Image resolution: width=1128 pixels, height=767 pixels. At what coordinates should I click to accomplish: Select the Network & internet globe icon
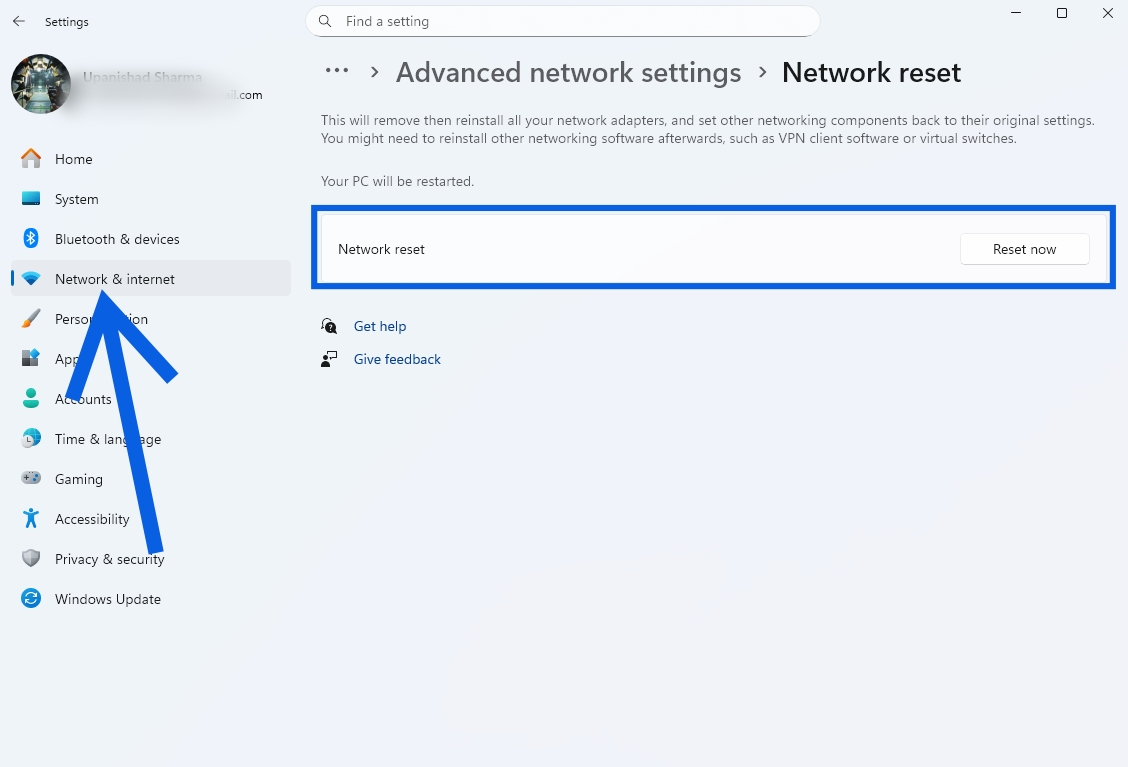coord(30,278)
